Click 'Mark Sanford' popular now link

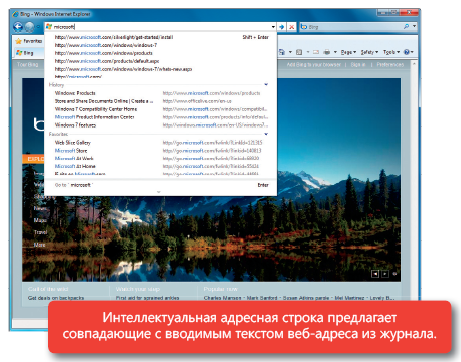click(262, 298)
